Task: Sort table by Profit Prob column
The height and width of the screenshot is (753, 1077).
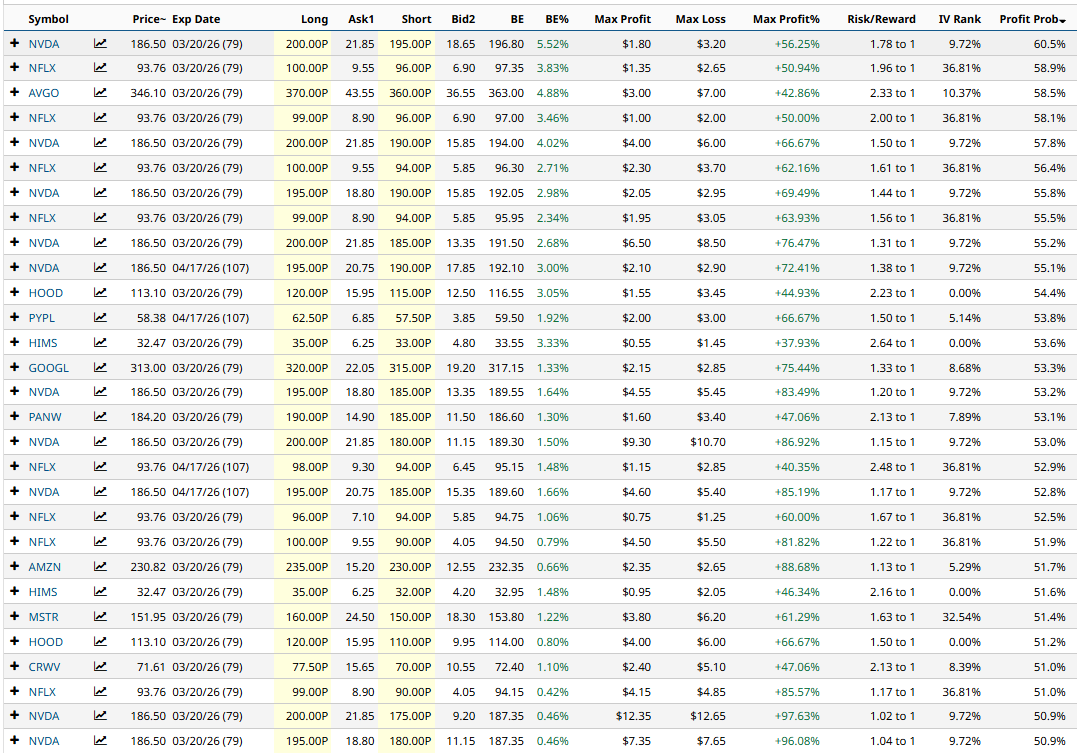Action: coord(1032,19)
